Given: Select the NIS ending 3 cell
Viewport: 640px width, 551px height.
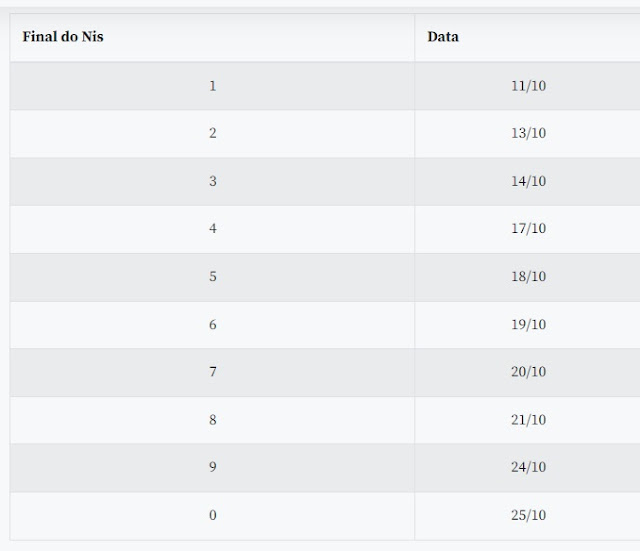Looking at the screenshot, I should [212, 181].
